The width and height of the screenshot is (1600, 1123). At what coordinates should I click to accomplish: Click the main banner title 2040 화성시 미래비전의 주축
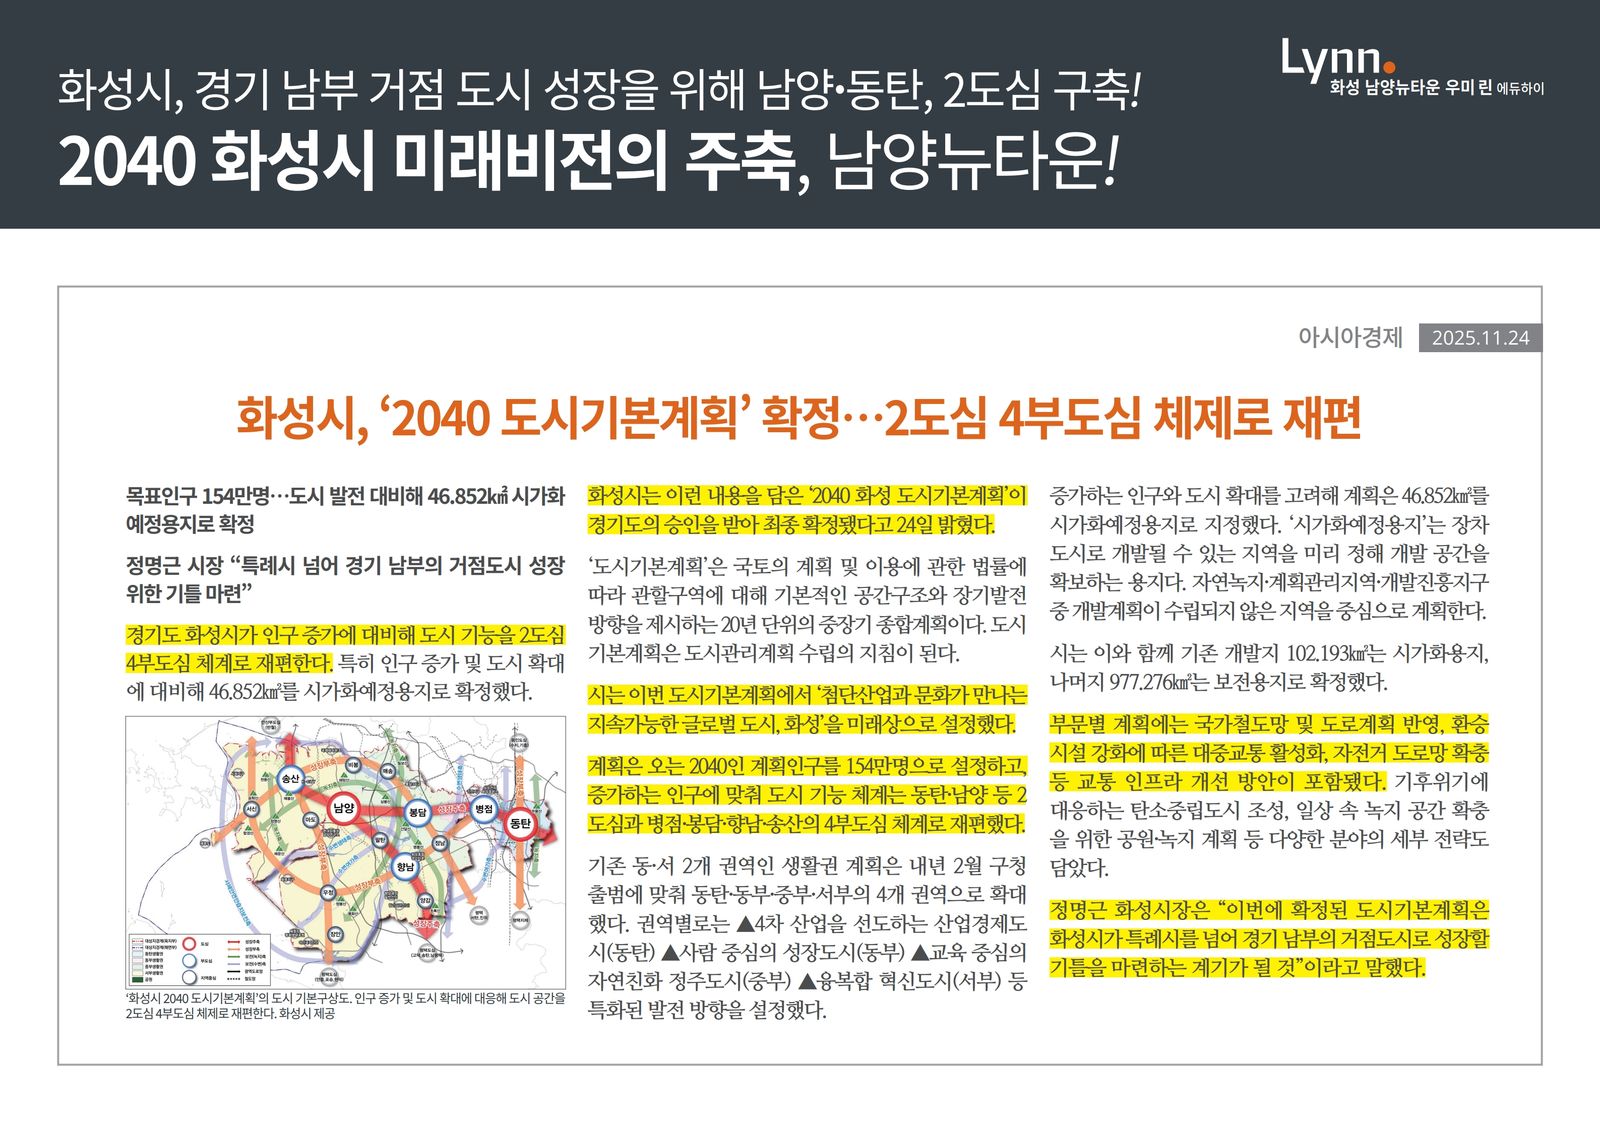click(x=585, y=162)
